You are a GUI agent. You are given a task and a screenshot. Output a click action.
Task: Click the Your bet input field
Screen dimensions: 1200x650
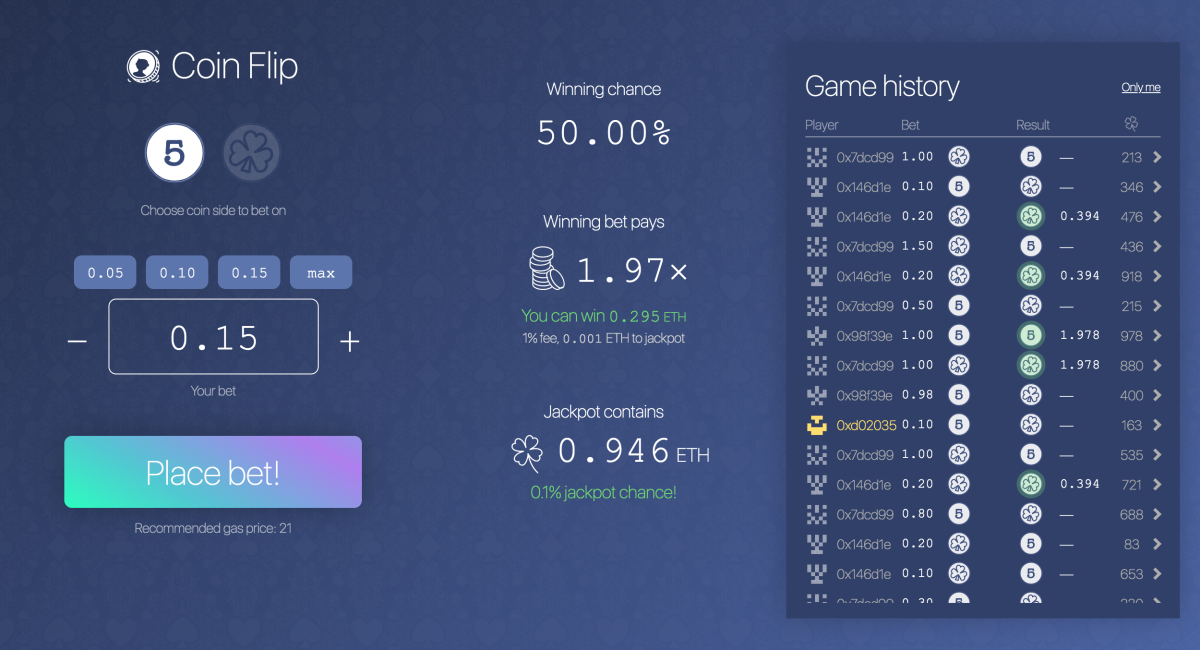tap(213, 337)
